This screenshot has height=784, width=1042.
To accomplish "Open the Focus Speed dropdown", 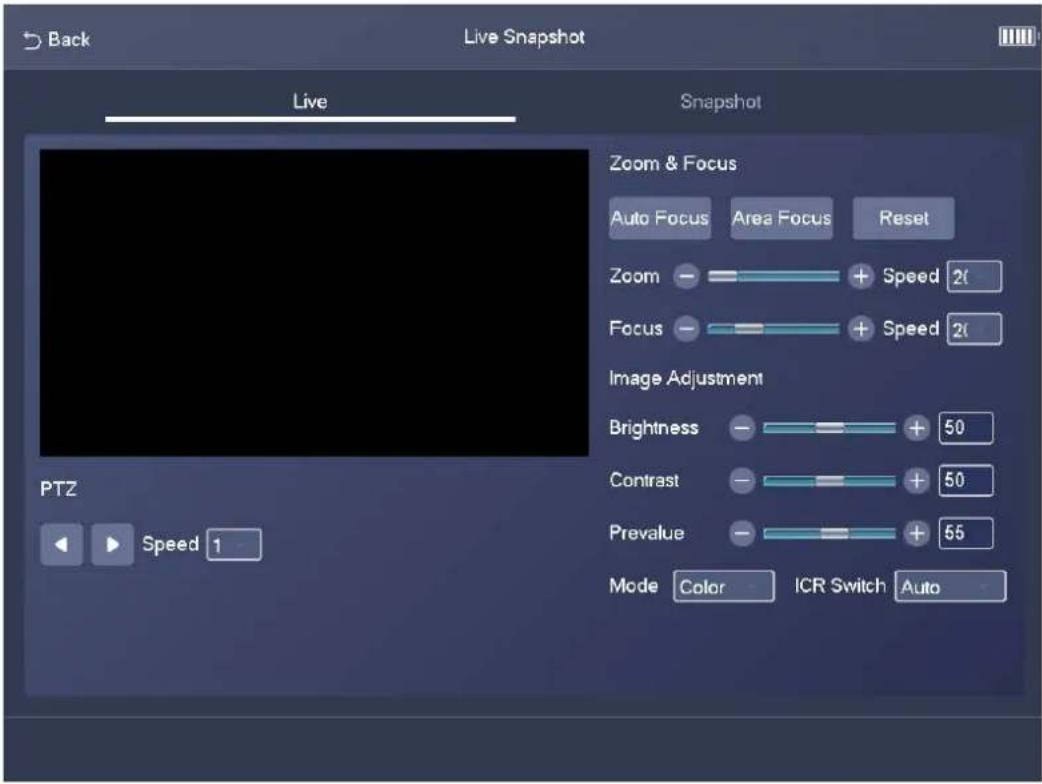I will tap(974, 329).
